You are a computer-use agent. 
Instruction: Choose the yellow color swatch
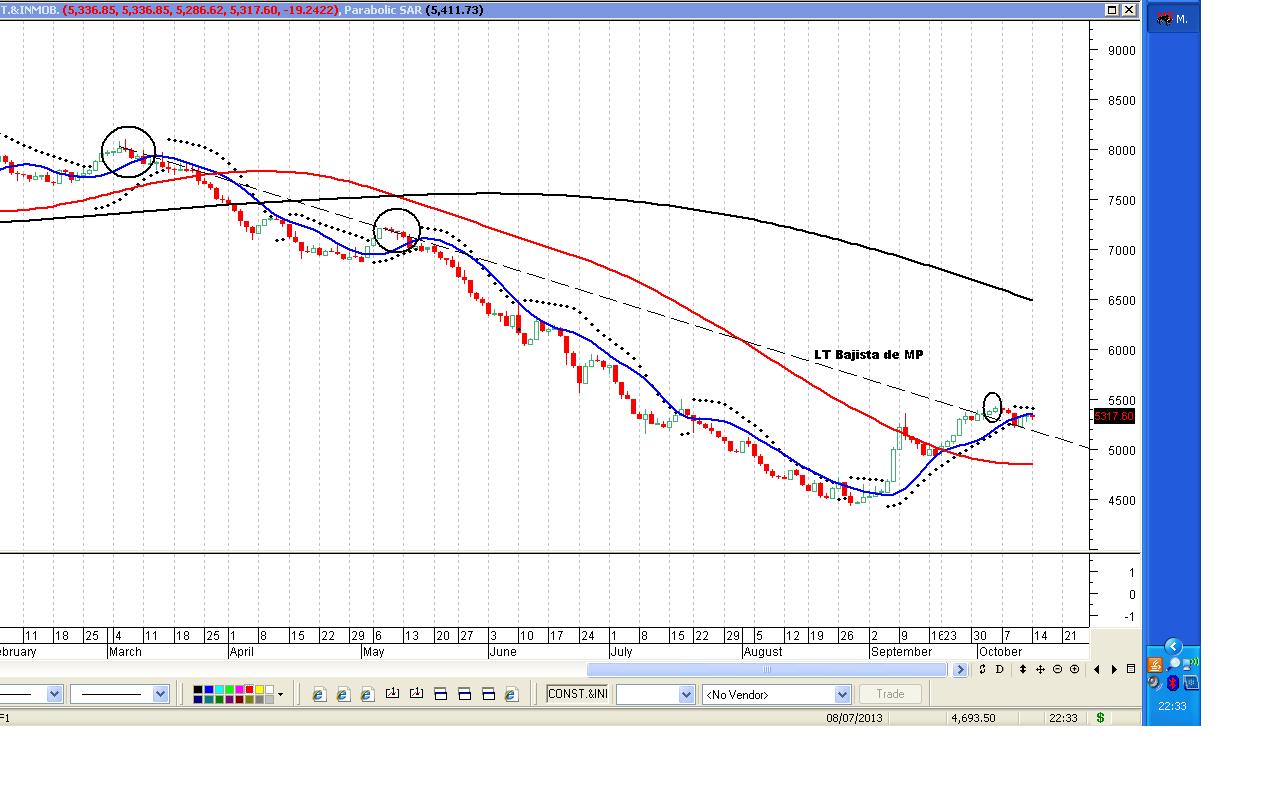260,689
